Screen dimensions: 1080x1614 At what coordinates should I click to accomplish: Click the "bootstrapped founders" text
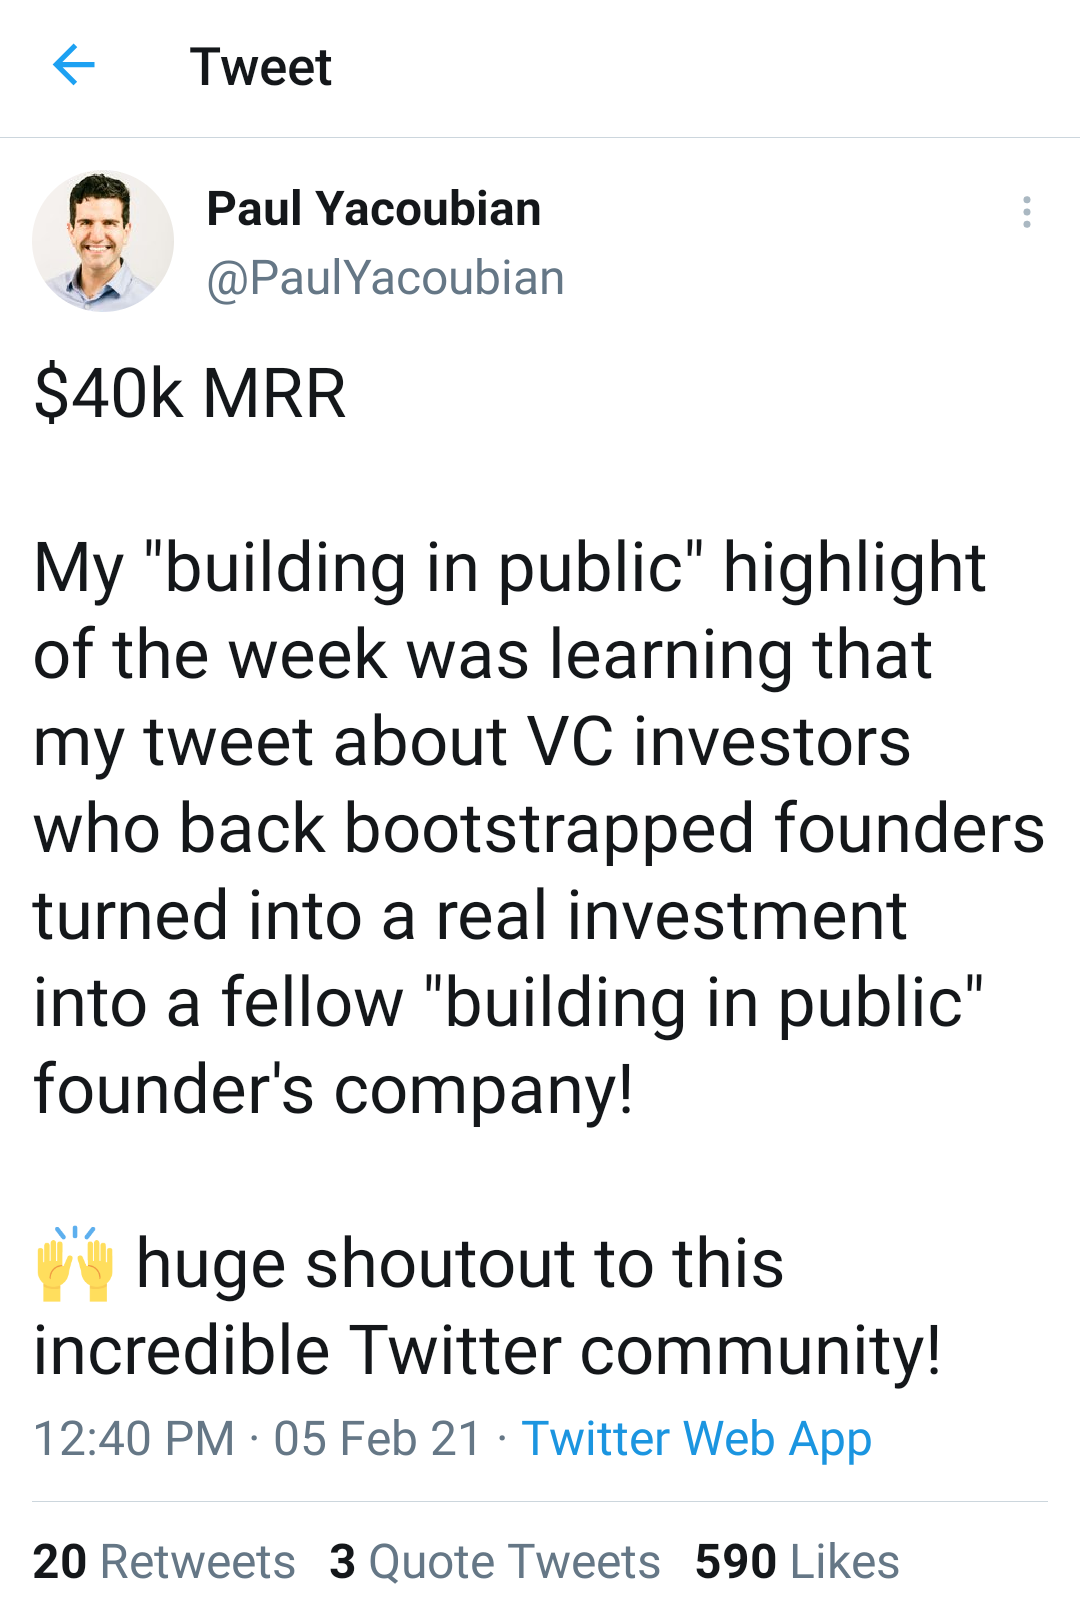click(695, 829)
